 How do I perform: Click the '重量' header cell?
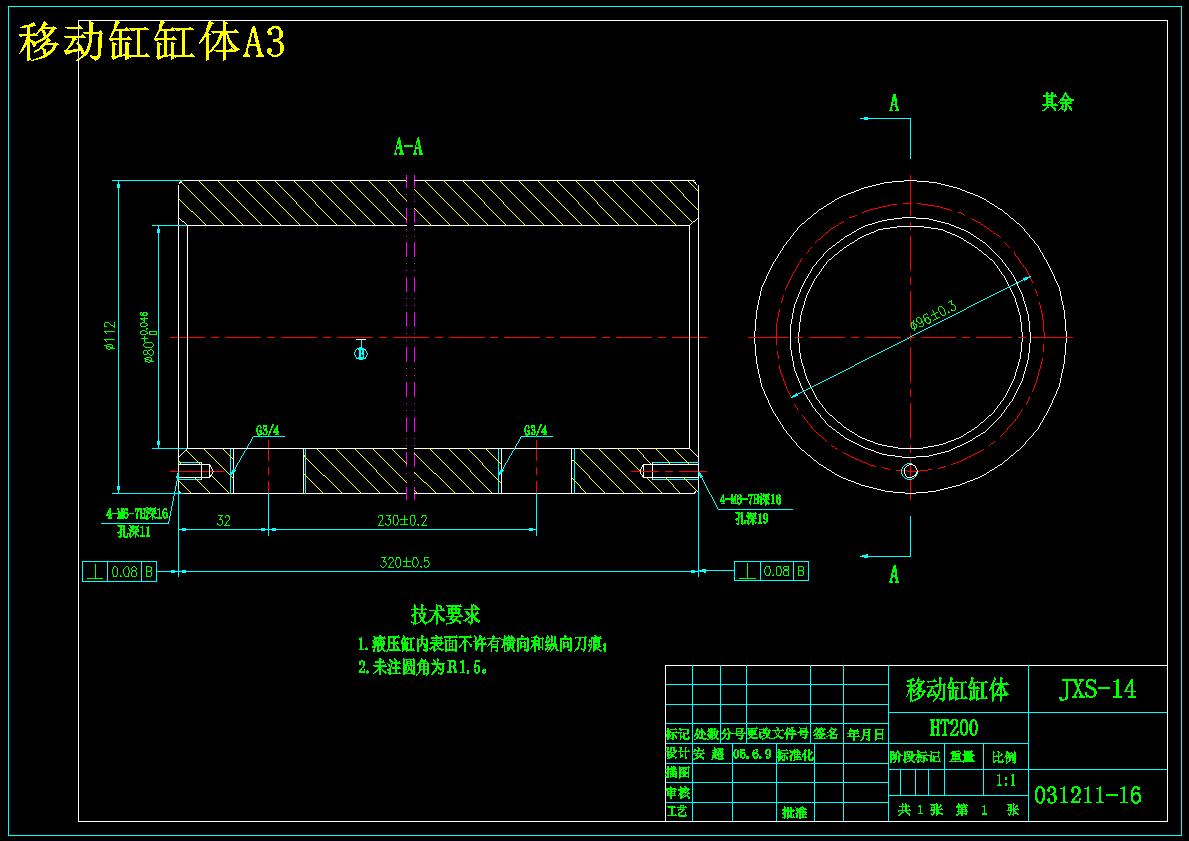pyautogui.click(x=963, y=757)
